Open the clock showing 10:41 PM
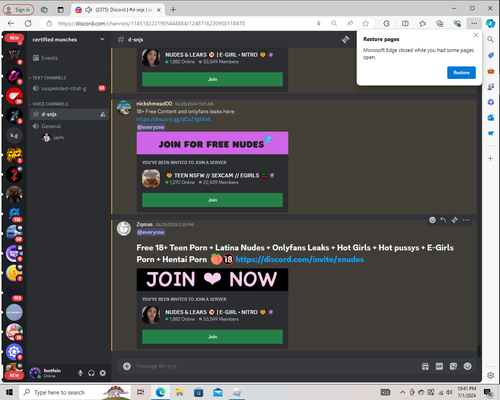Image resolution: width=500 pixels, height=400 pixels. click(467, 392)
